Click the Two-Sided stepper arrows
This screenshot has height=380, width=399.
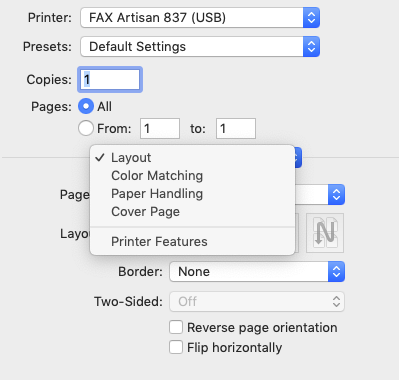336,302
